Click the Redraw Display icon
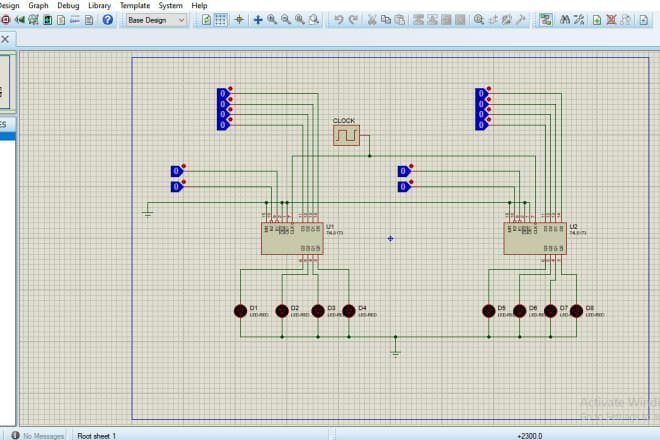660x440 pixels. click(x=206, y=20)
